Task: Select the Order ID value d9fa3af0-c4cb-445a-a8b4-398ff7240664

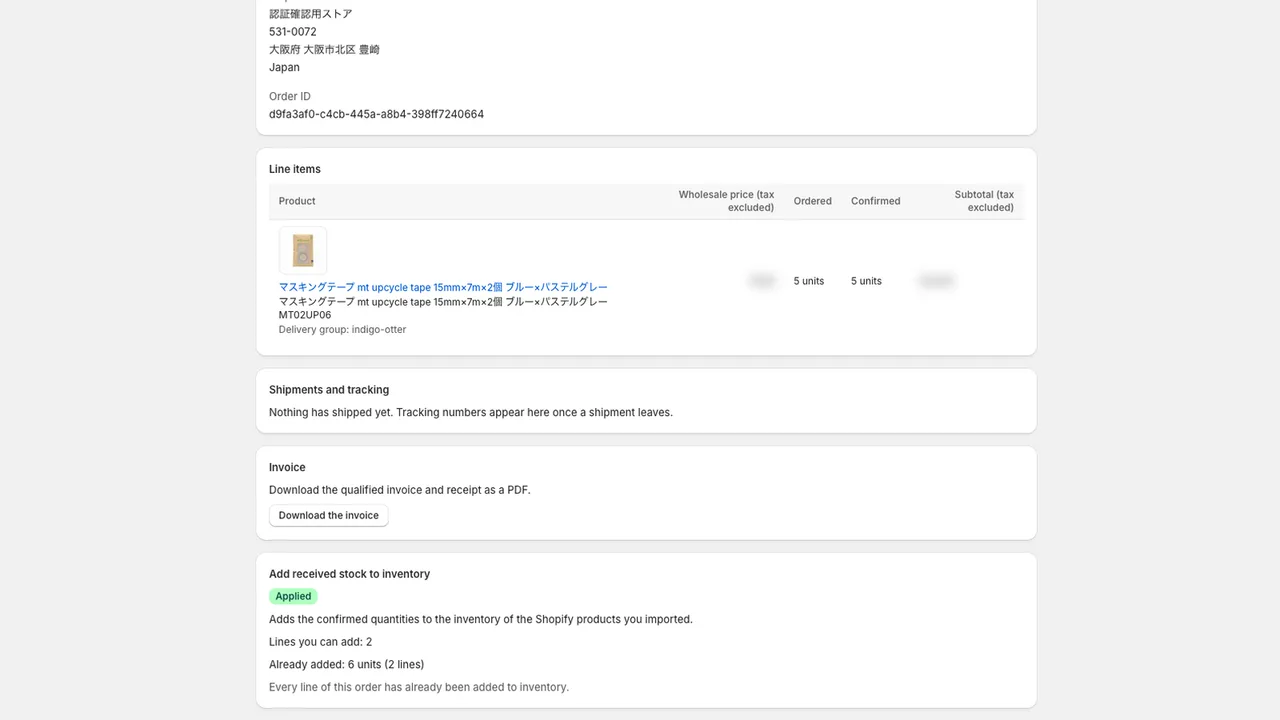Action: pos(376,114)
